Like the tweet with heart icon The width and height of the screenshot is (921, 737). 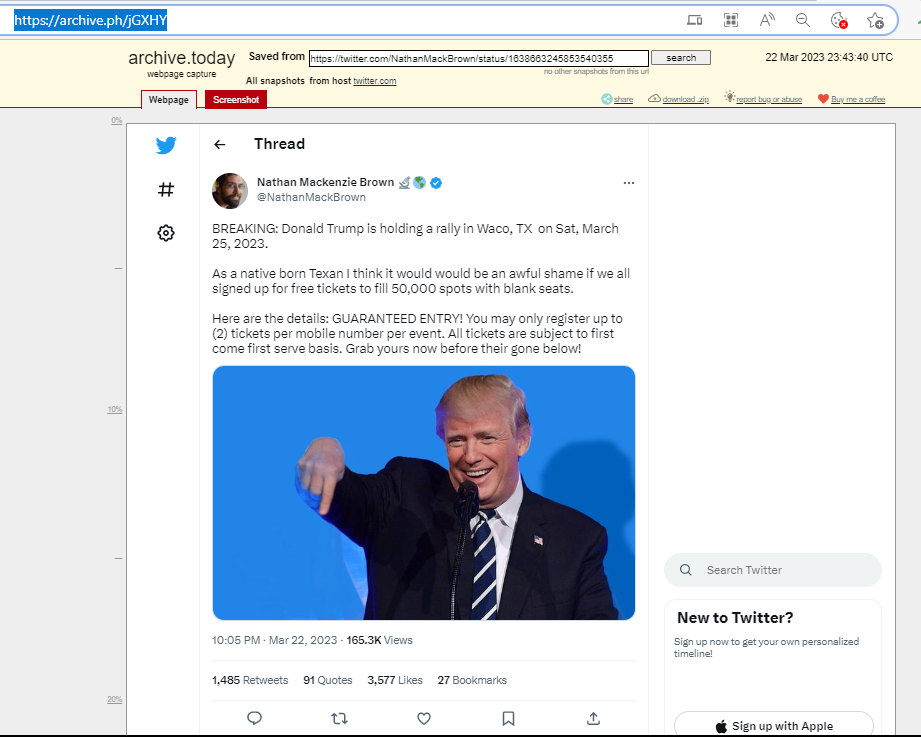pyautogui.click(x=424, y=718)
